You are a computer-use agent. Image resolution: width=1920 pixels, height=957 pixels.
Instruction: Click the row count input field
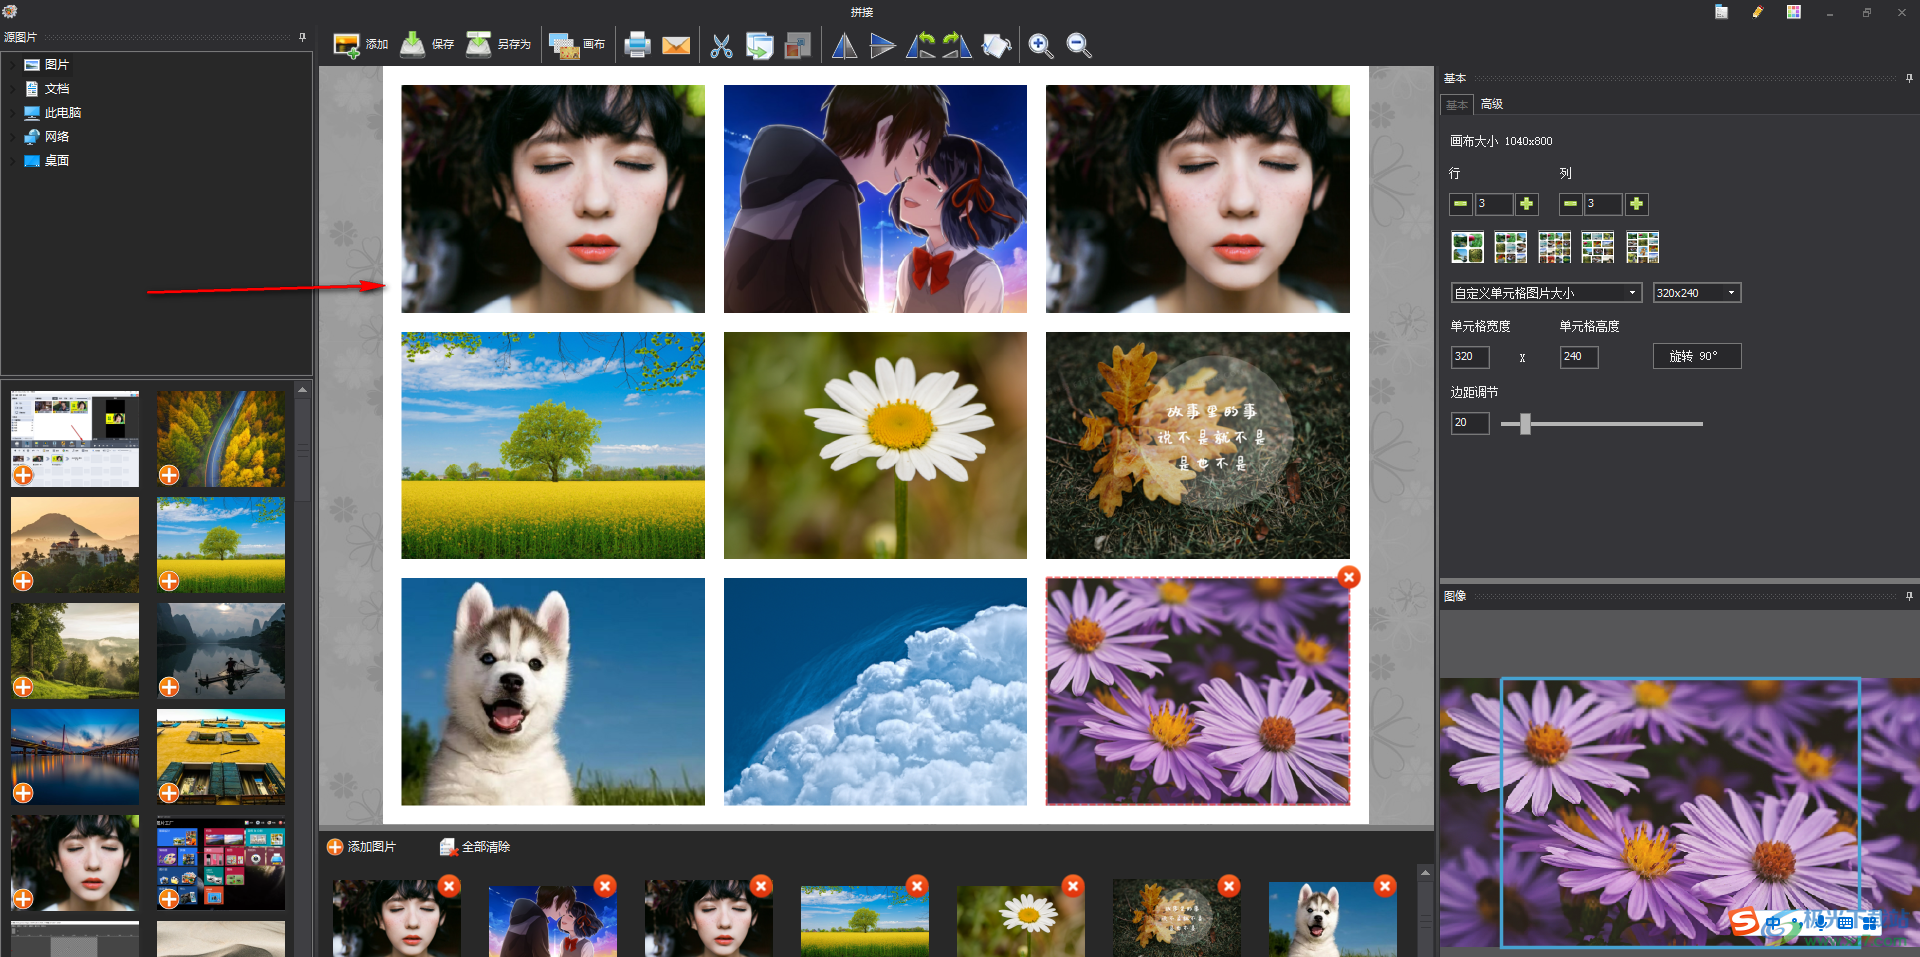point(1494,204)
